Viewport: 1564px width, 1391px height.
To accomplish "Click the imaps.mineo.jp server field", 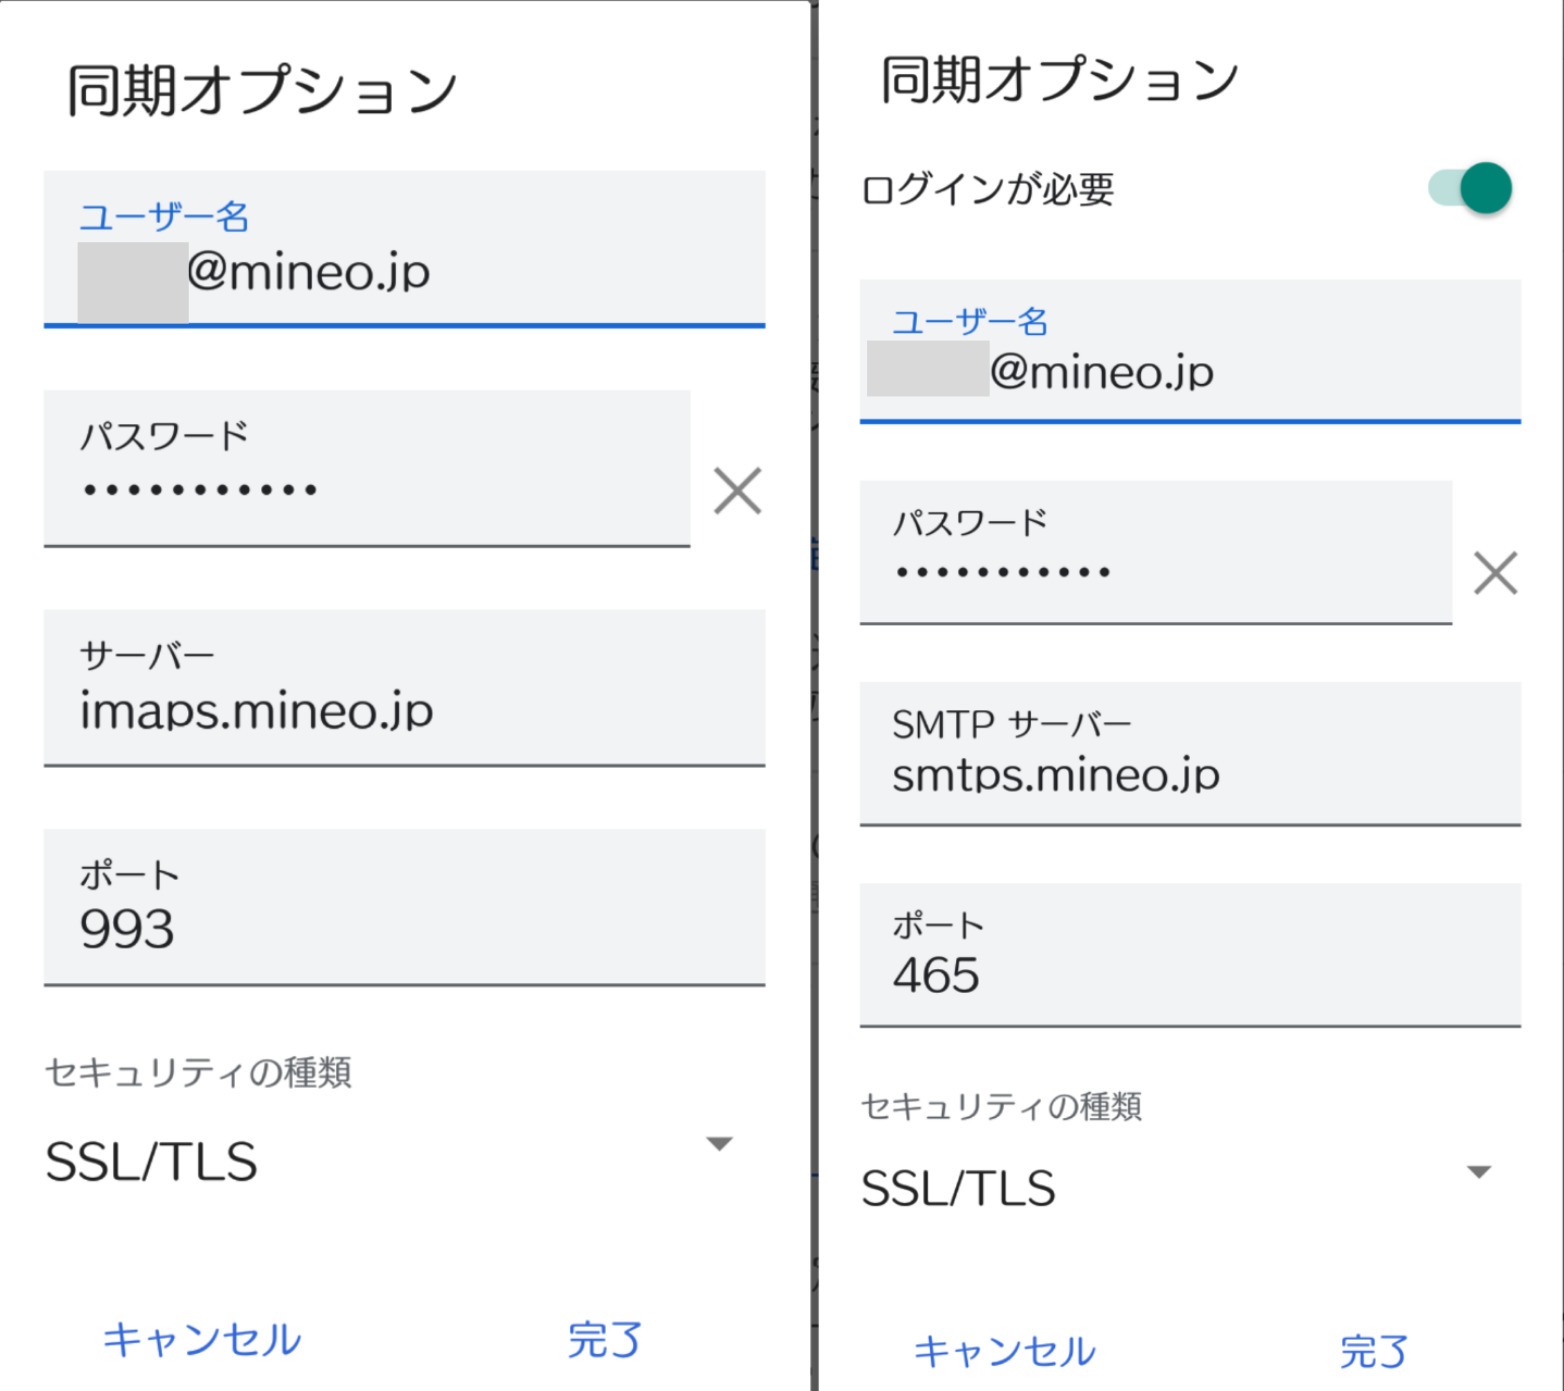I will (x=404, y=689).
